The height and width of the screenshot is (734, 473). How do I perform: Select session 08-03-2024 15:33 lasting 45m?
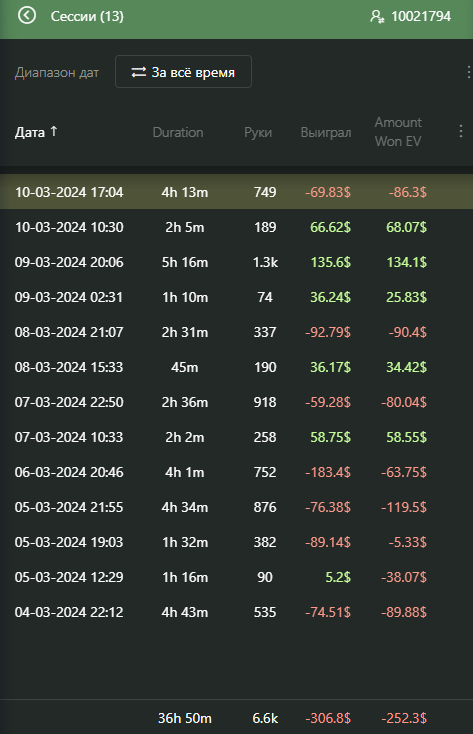point(236,367)
